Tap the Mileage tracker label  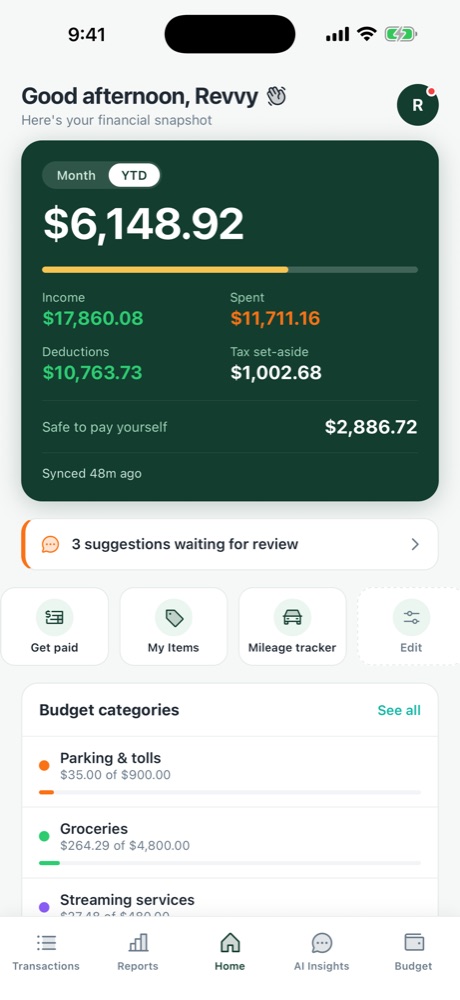click(292, 648)
